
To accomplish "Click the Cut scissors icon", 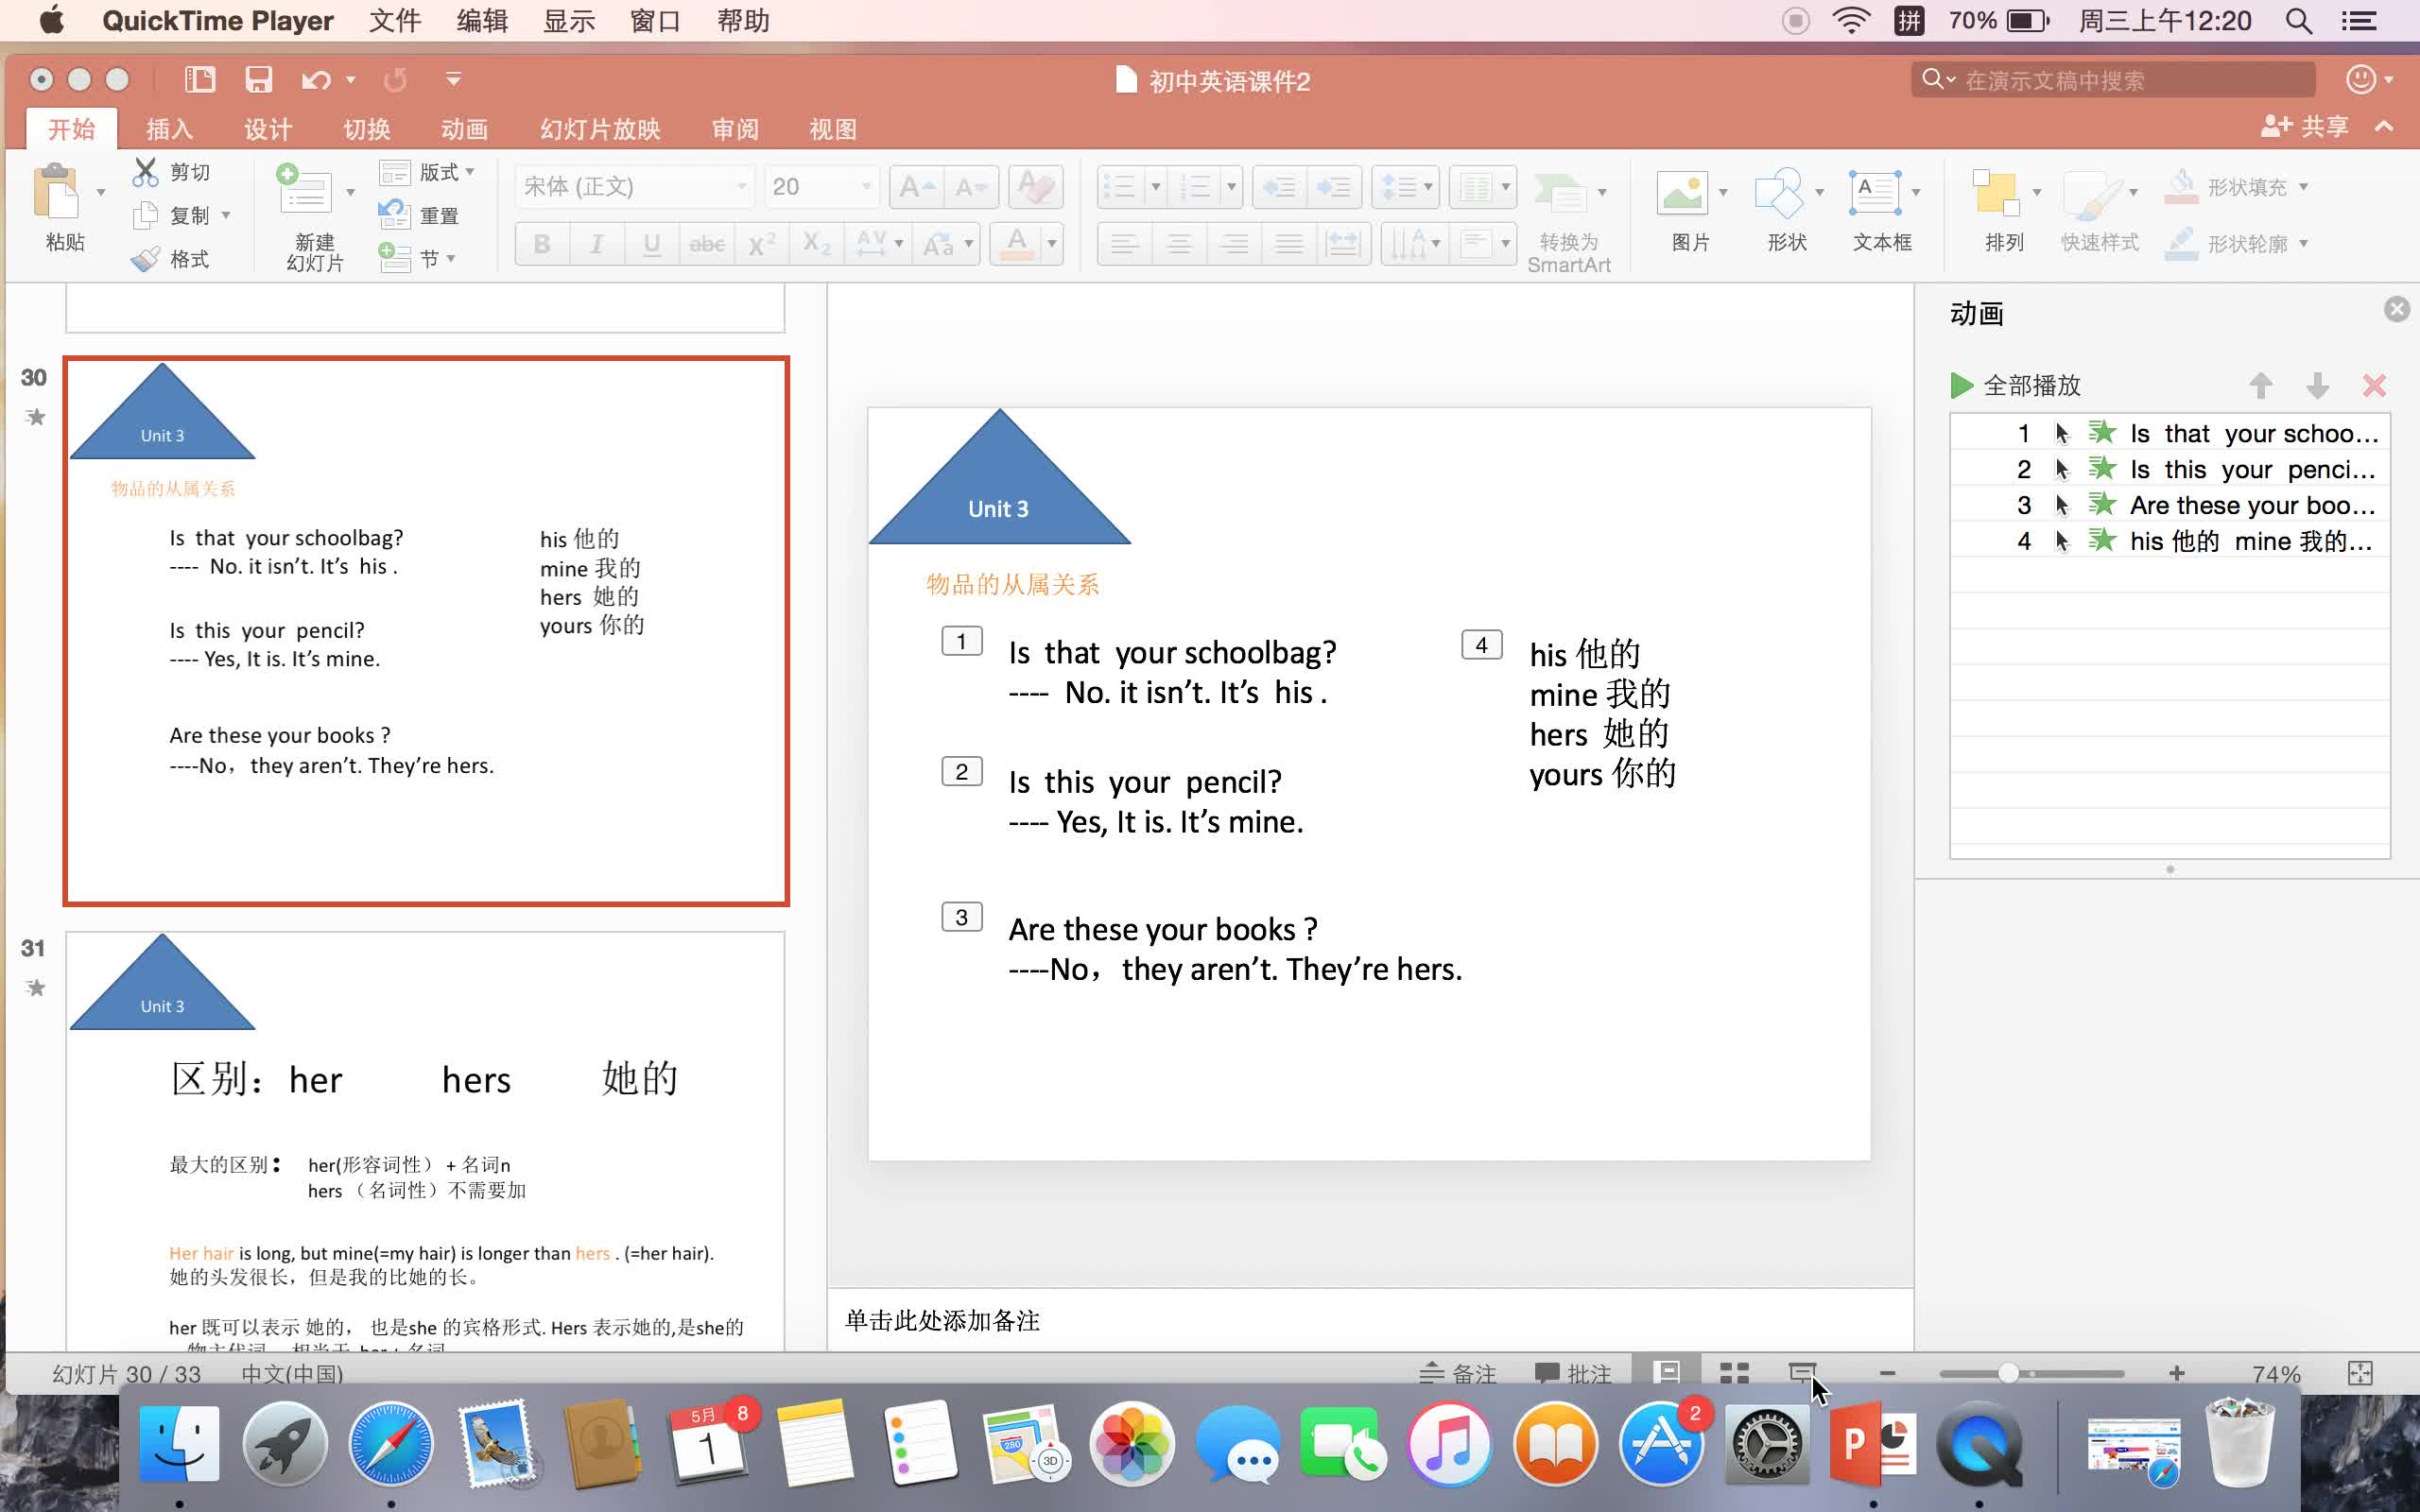I will 145,172.
